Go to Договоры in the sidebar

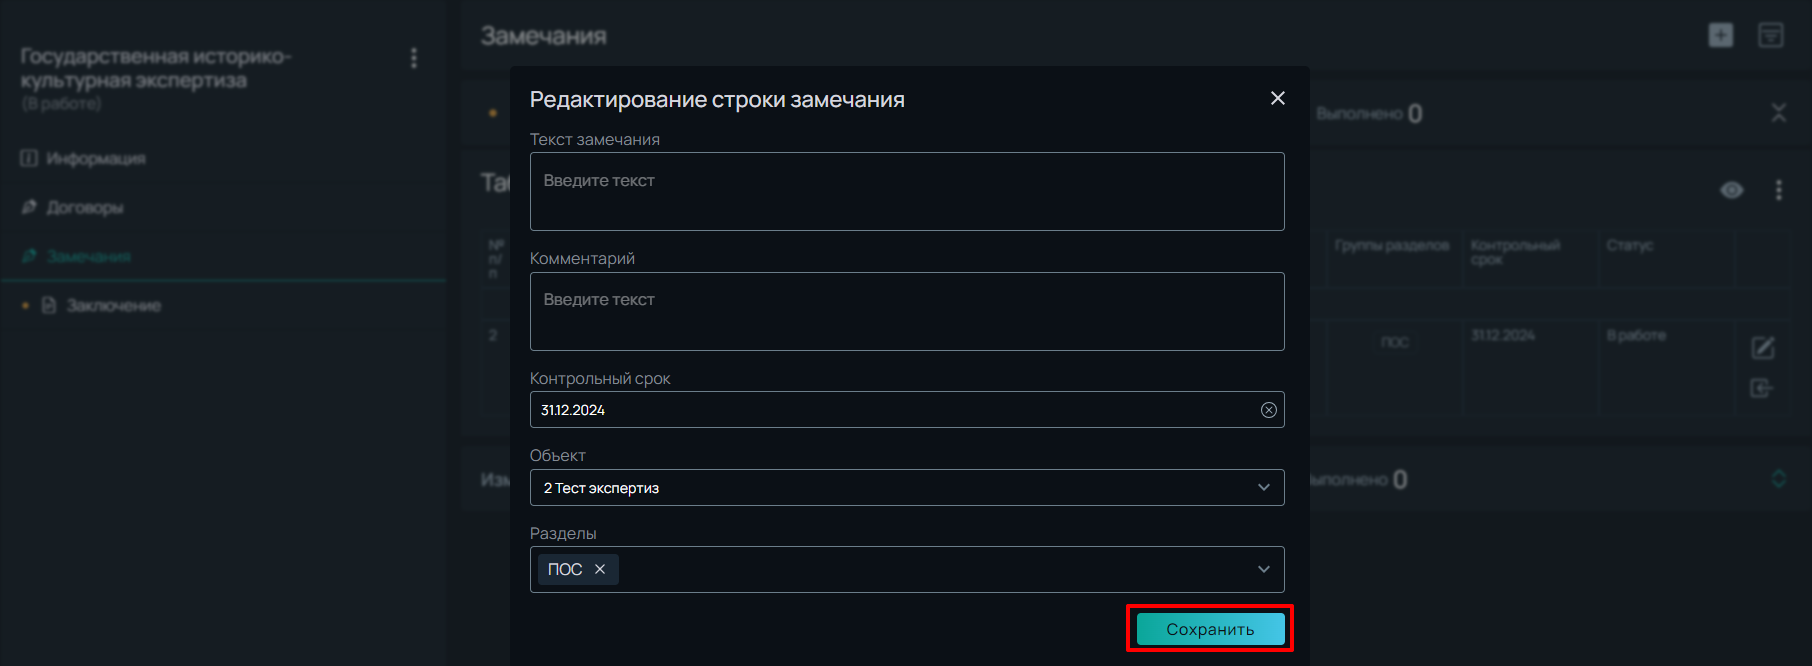[85, 208]
